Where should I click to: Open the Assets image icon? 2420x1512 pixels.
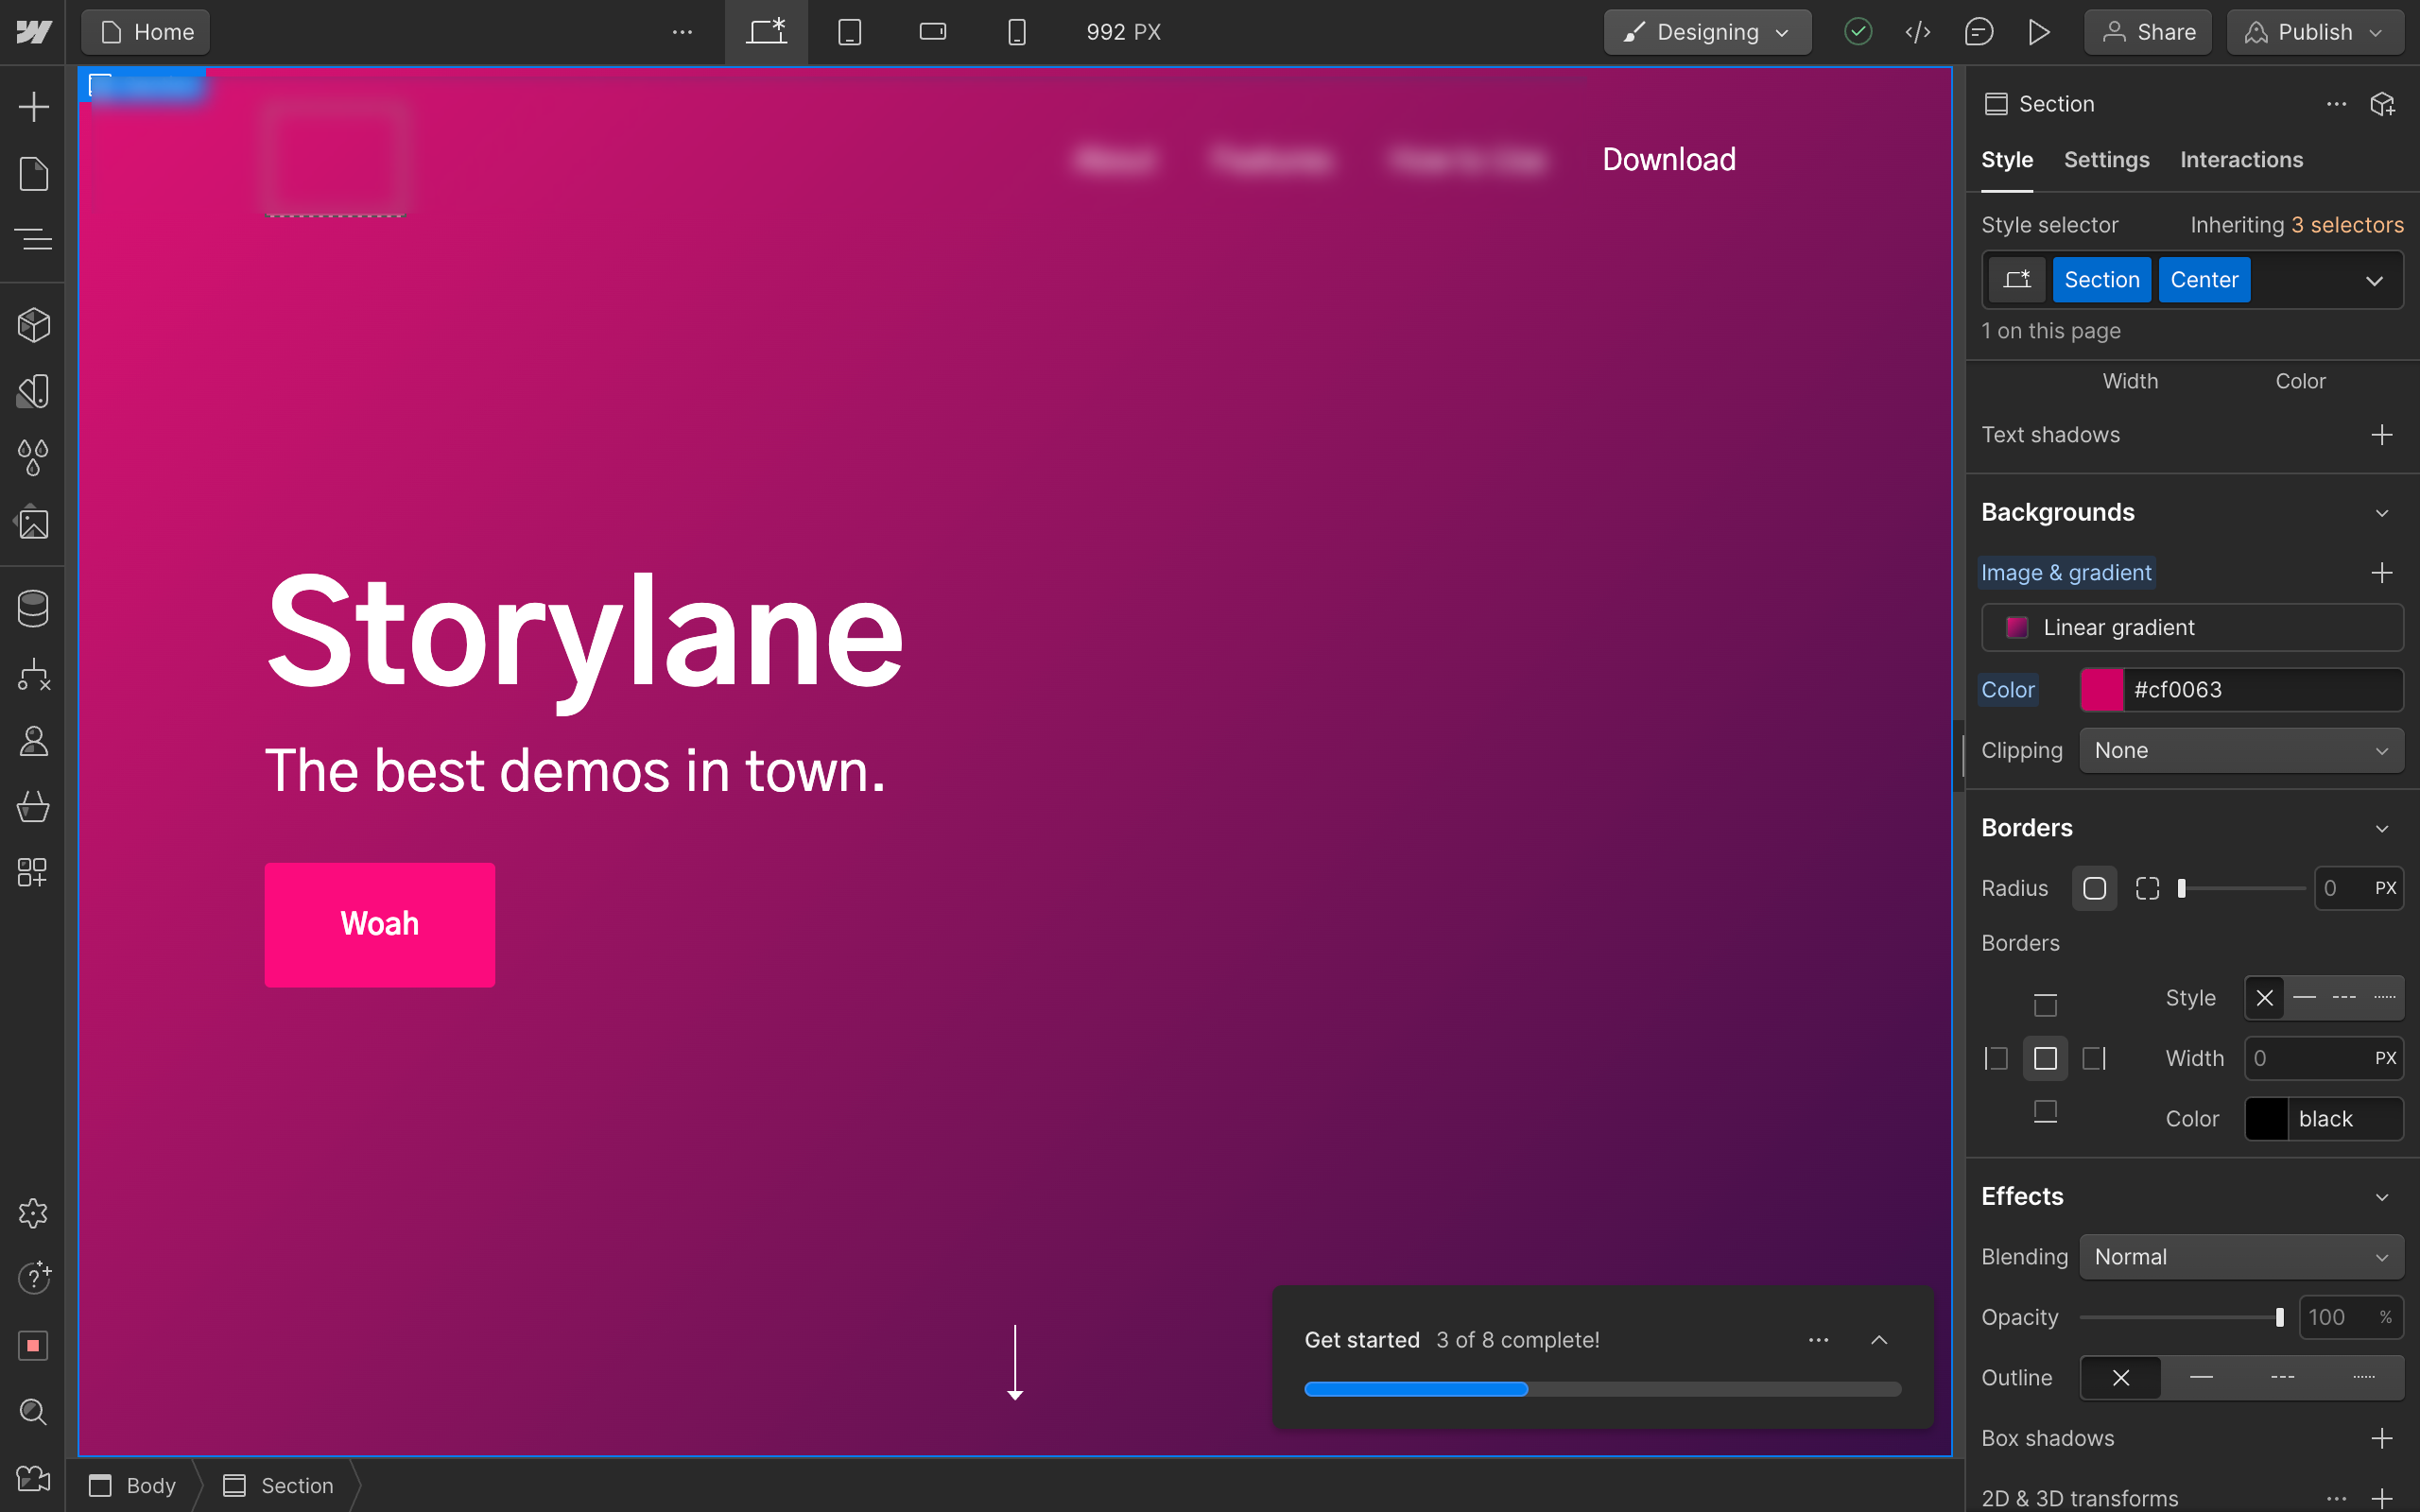click(x=33, y=523)
